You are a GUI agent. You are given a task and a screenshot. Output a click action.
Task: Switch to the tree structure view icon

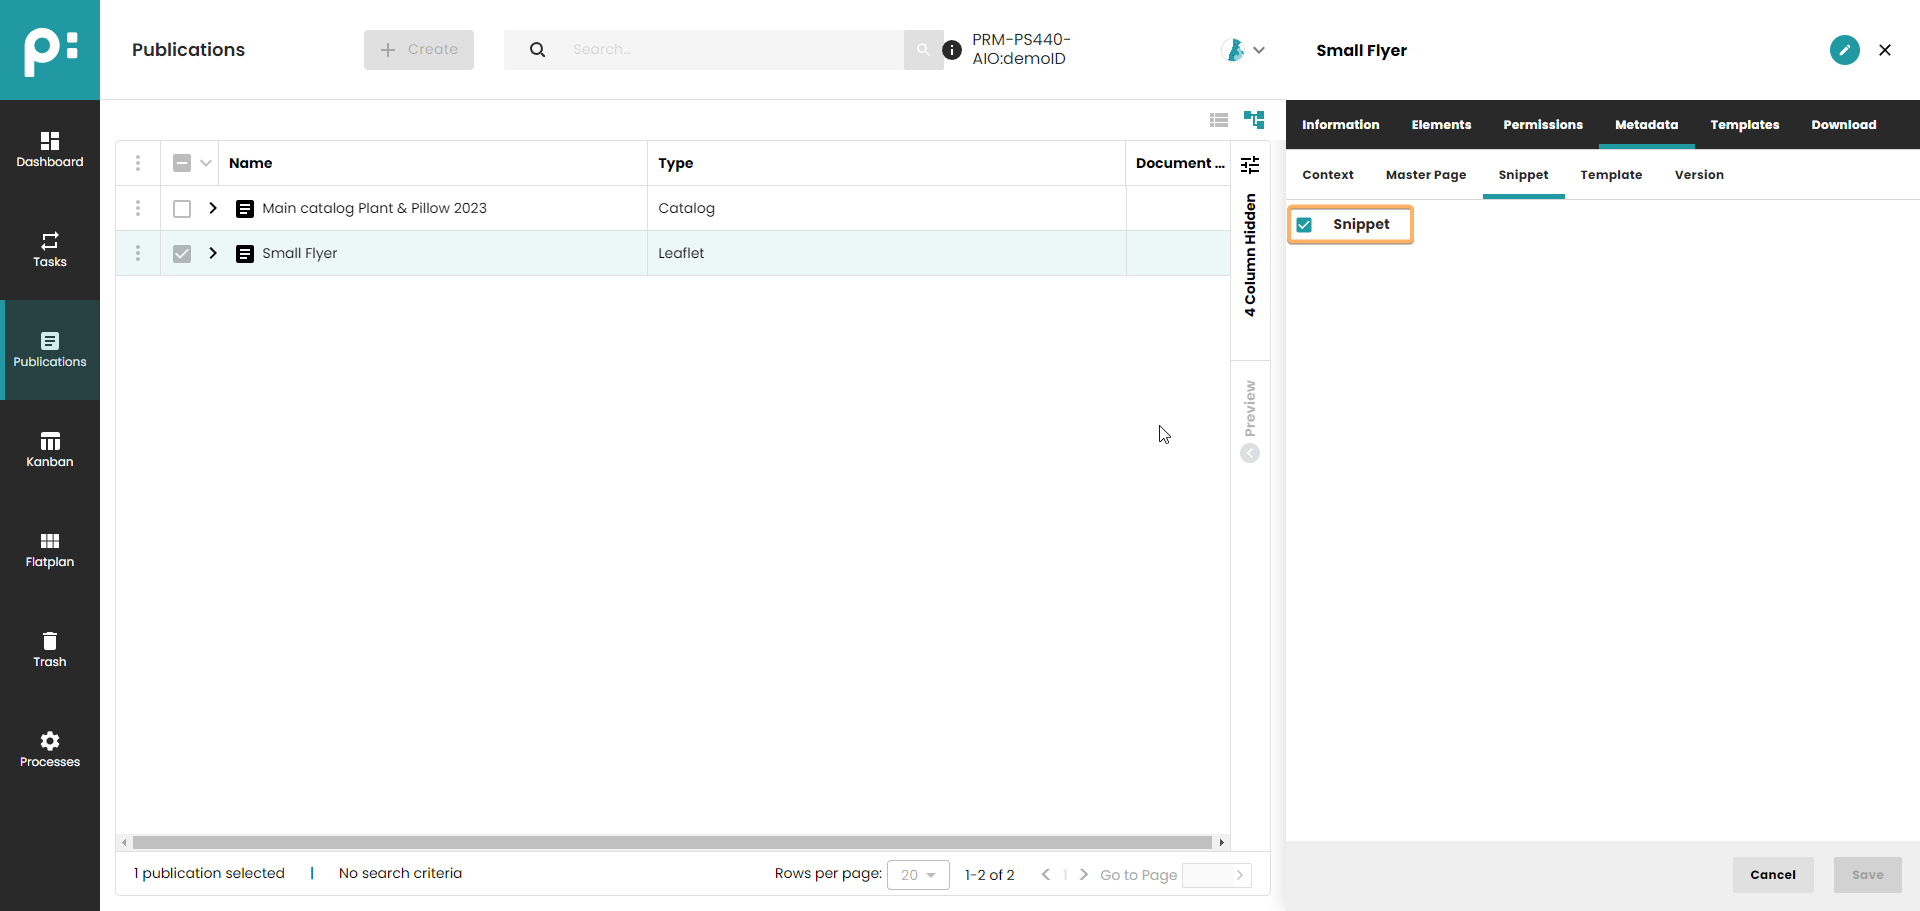[1254, 120]
